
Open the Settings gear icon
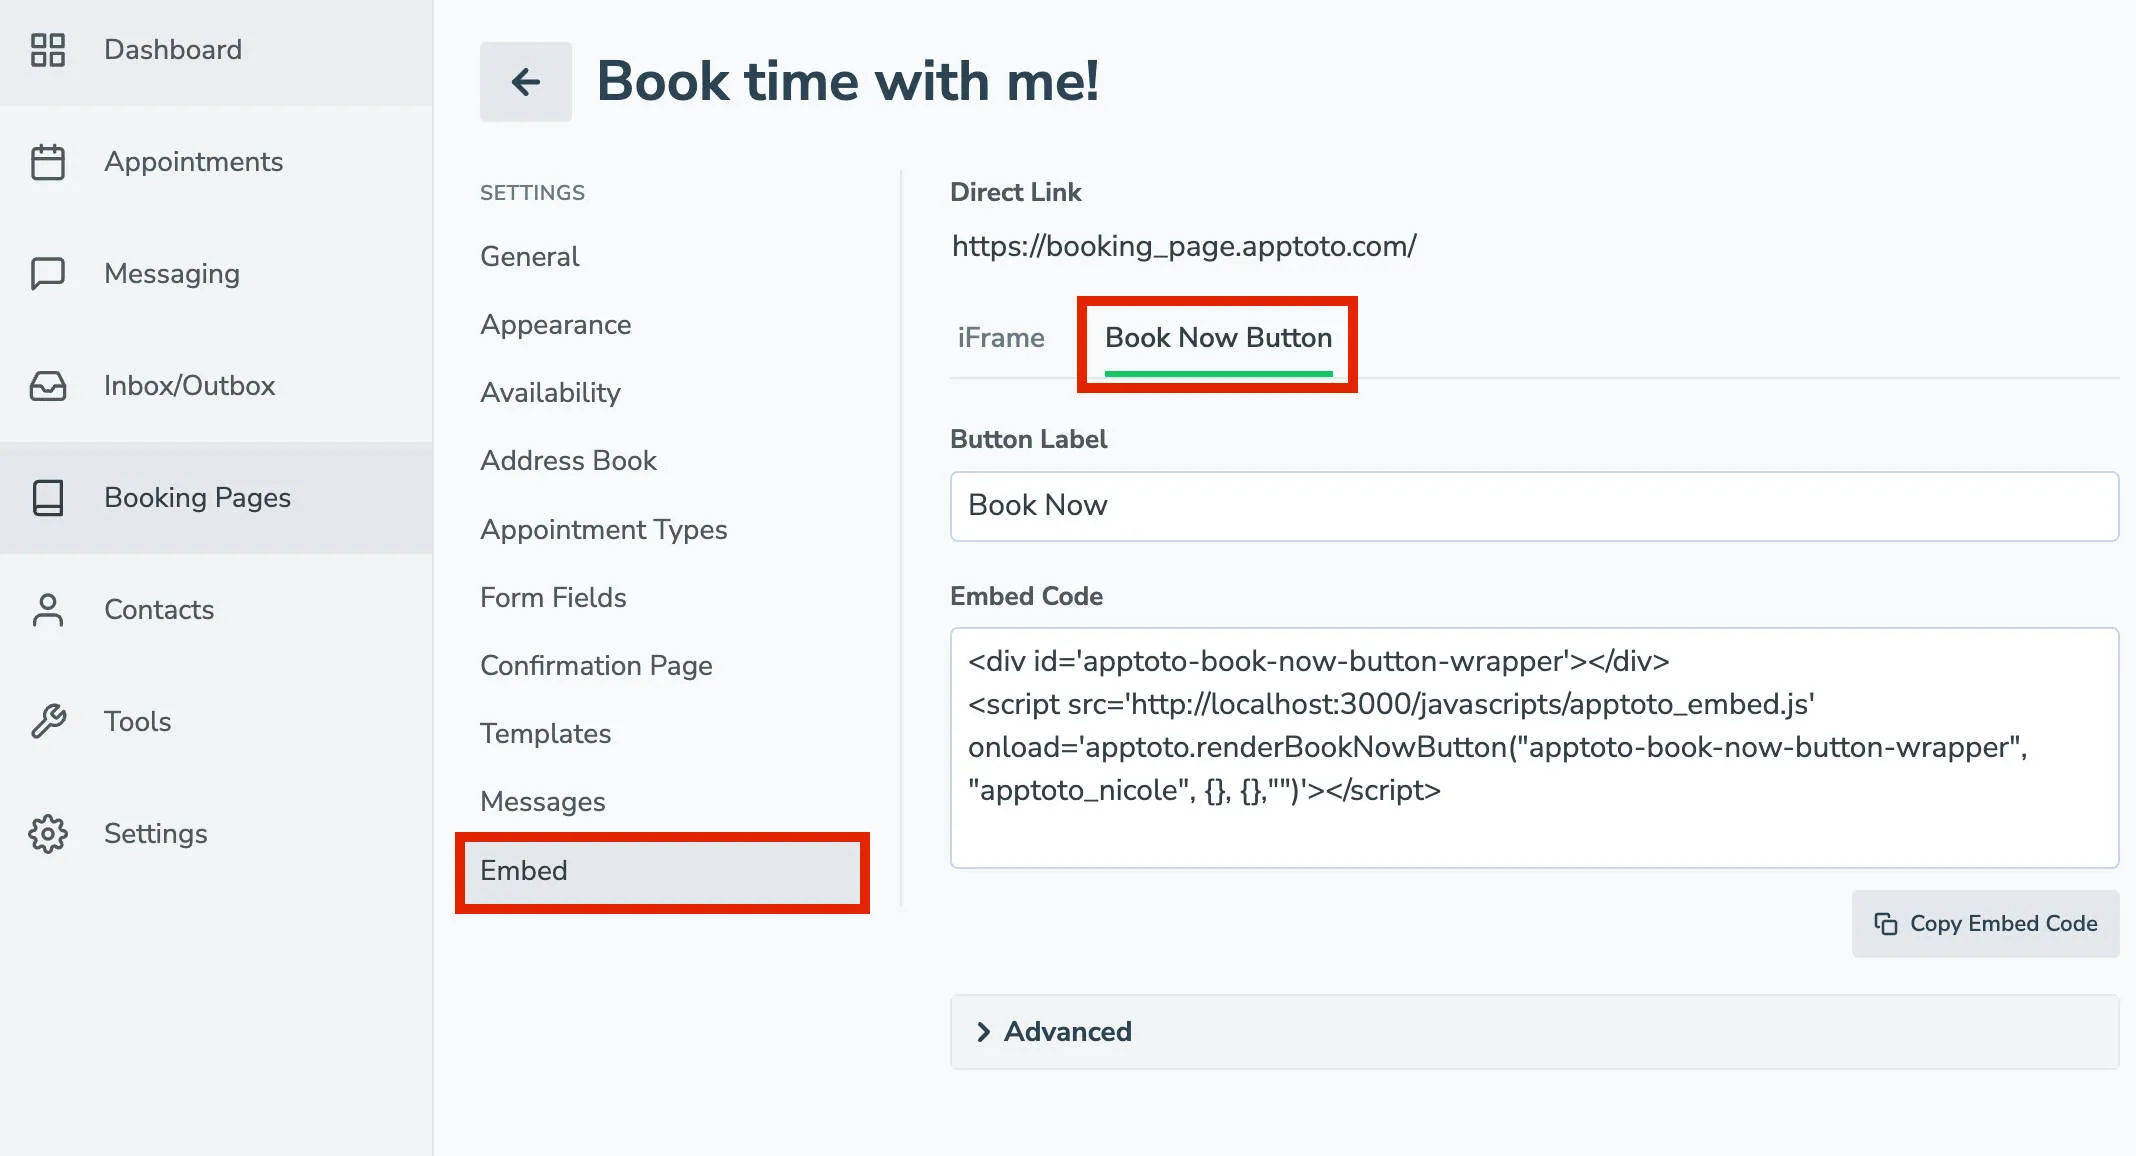pos(47,833)
